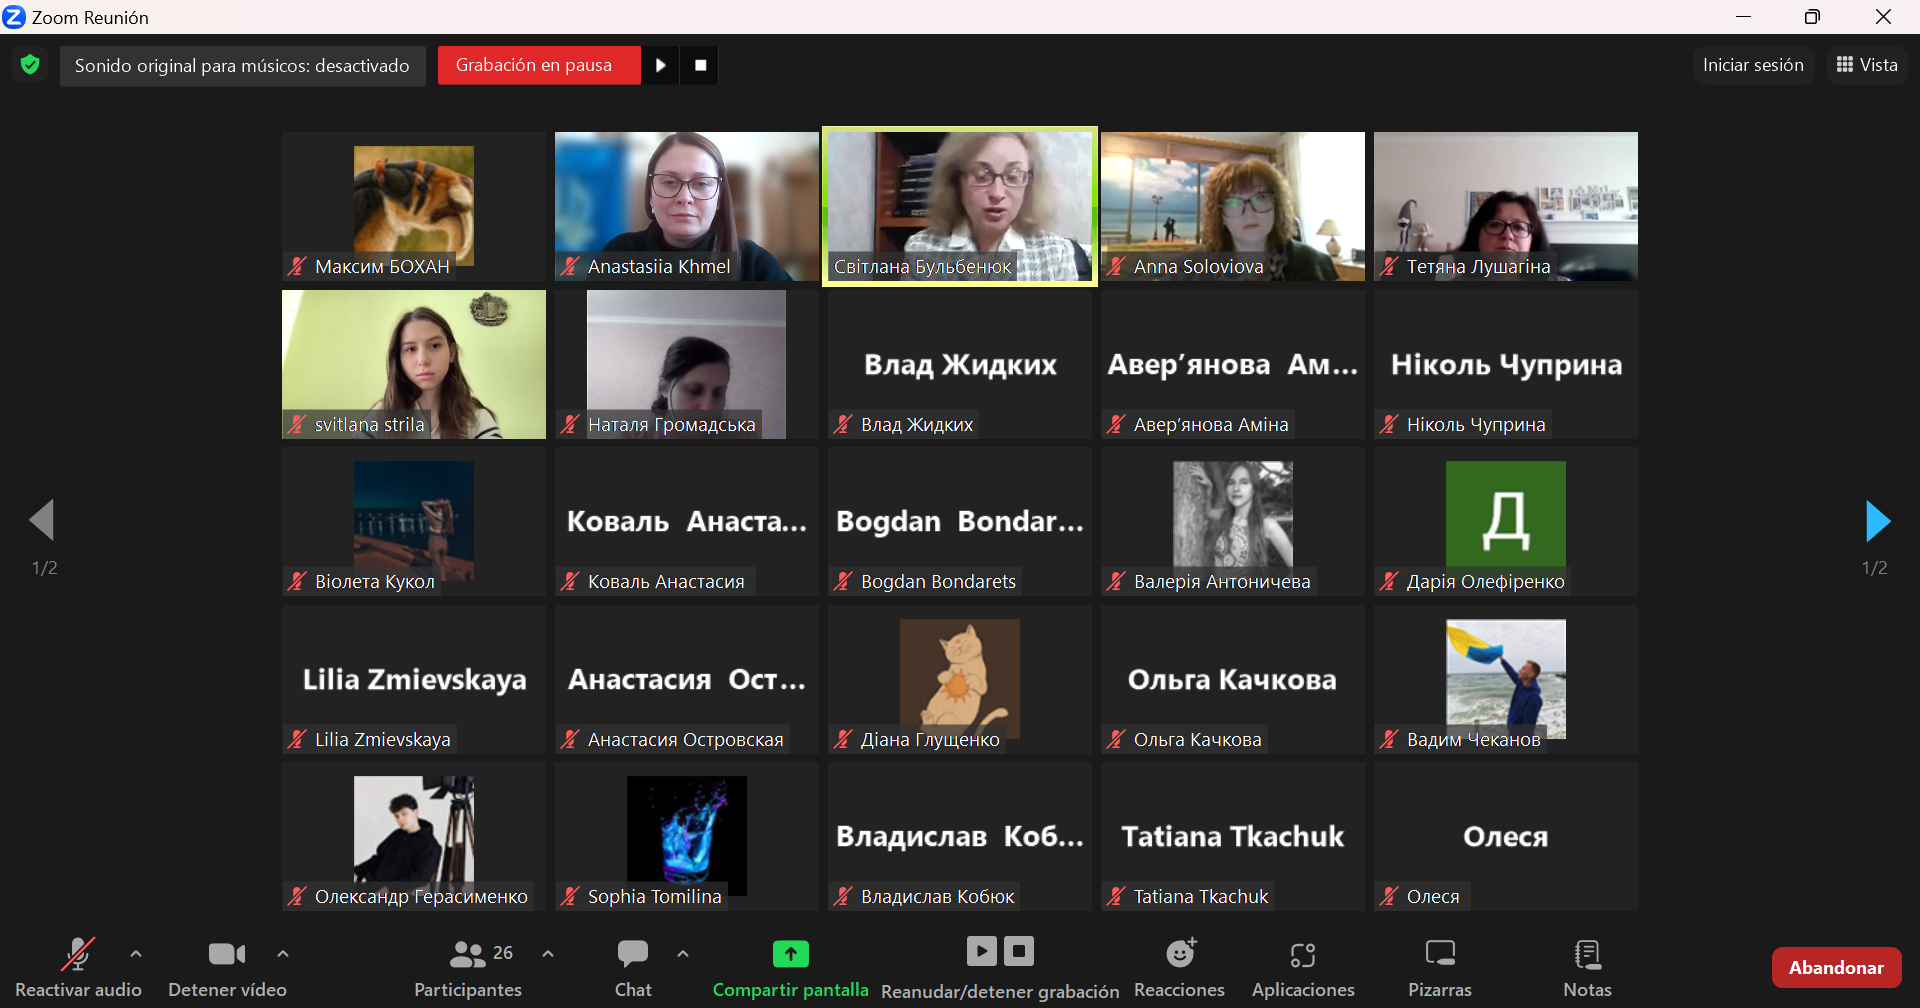Resume recording in bottom toolbar

tap(981, 951)
